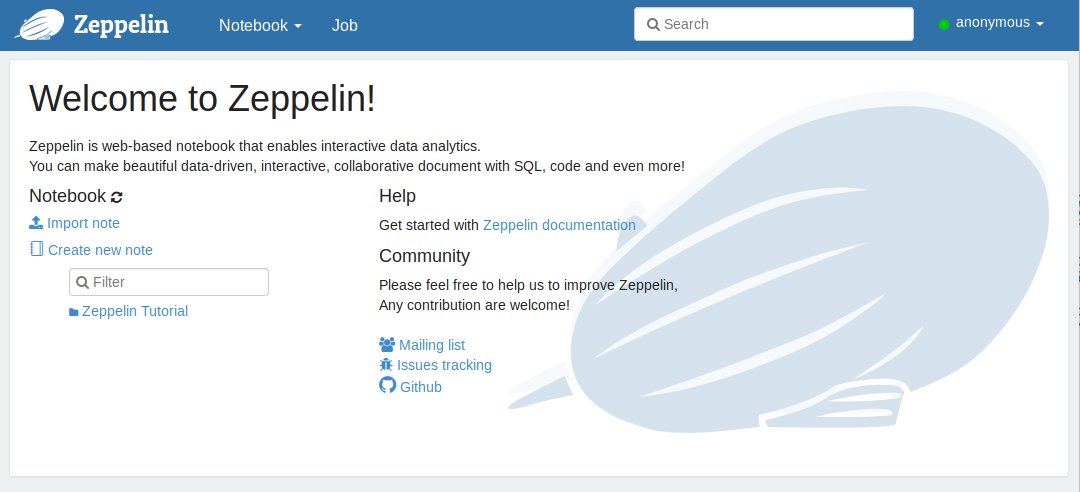The height and width of the screenshot is (492, 1080).
Task: Open the Job page
Action: [344, 25]
